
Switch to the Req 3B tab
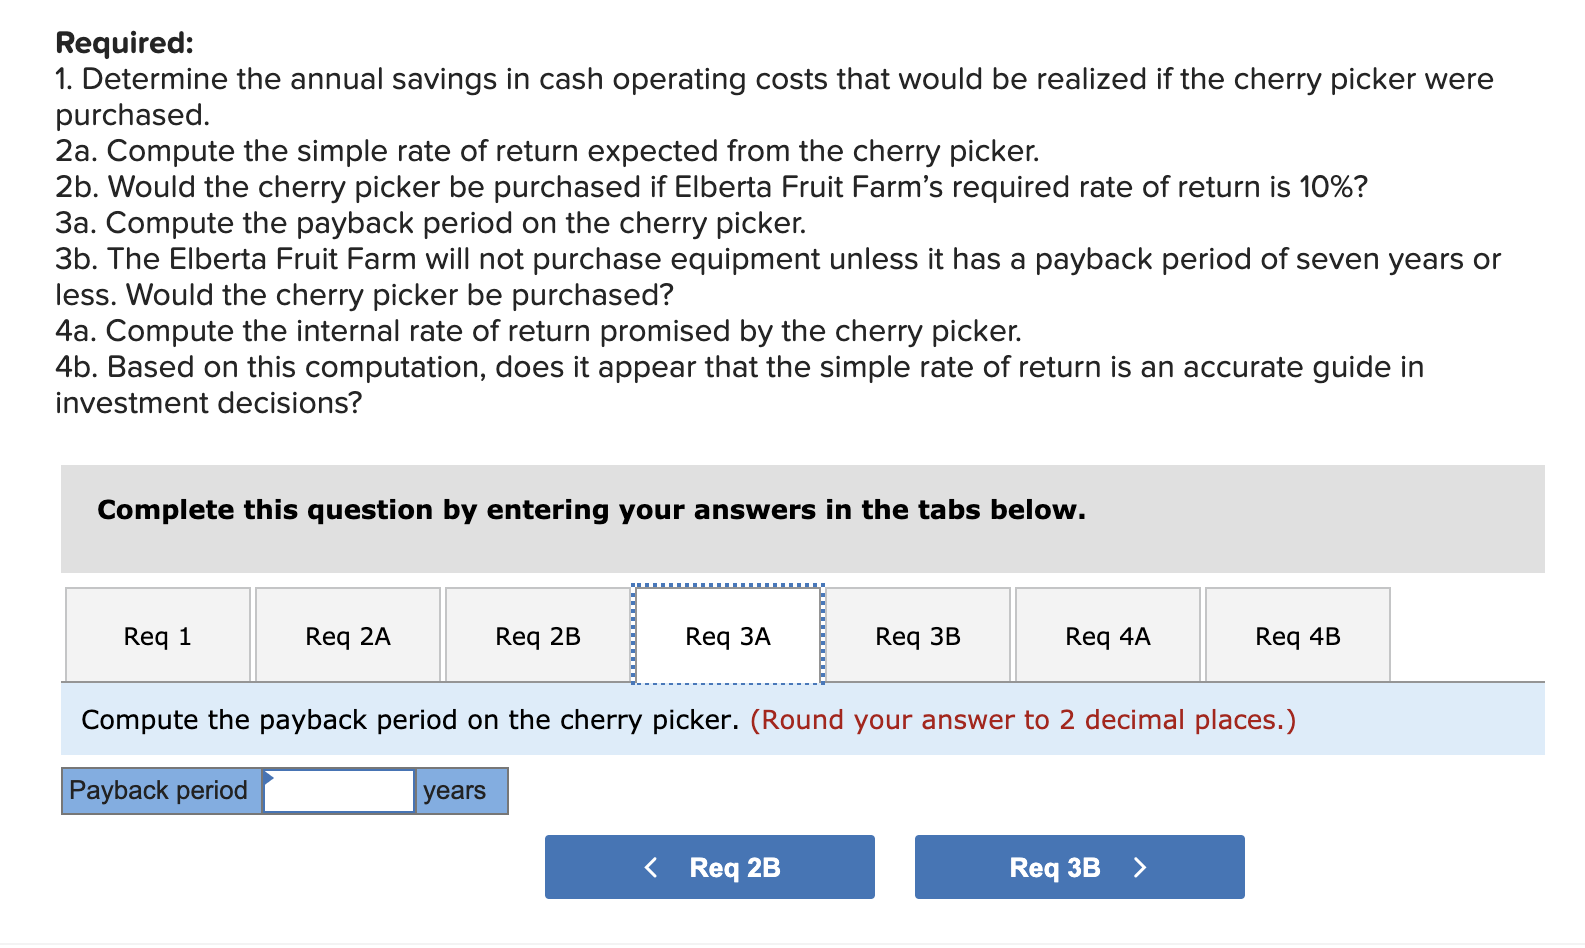pyautogui.click(x=917, y=635)
